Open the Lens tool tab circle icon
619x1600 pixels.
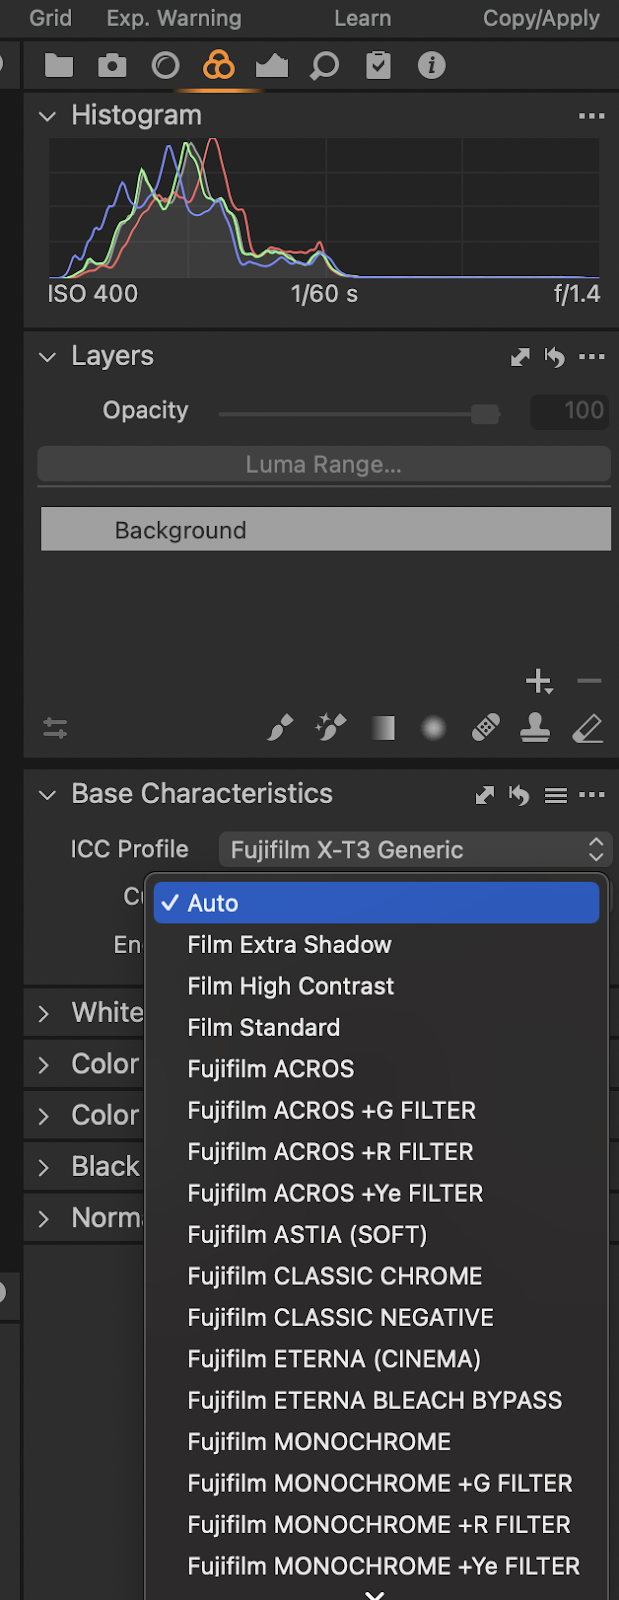(165, 66)
